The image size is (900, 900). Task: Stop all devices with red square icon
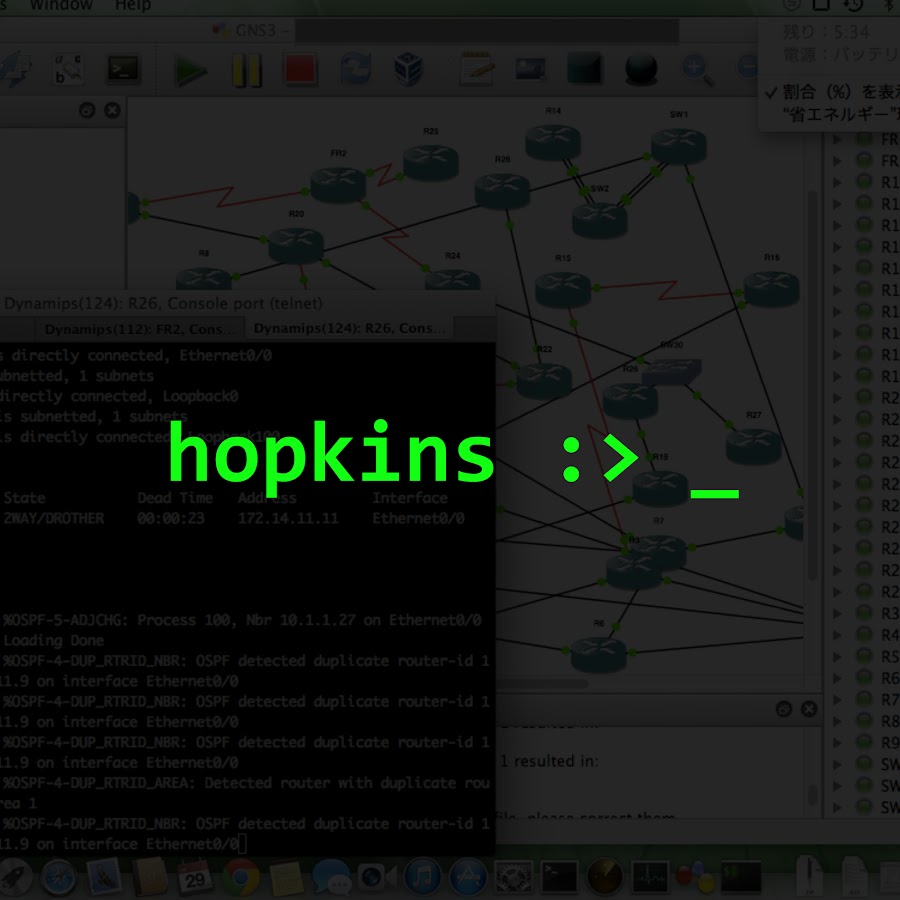coord(299,69)
